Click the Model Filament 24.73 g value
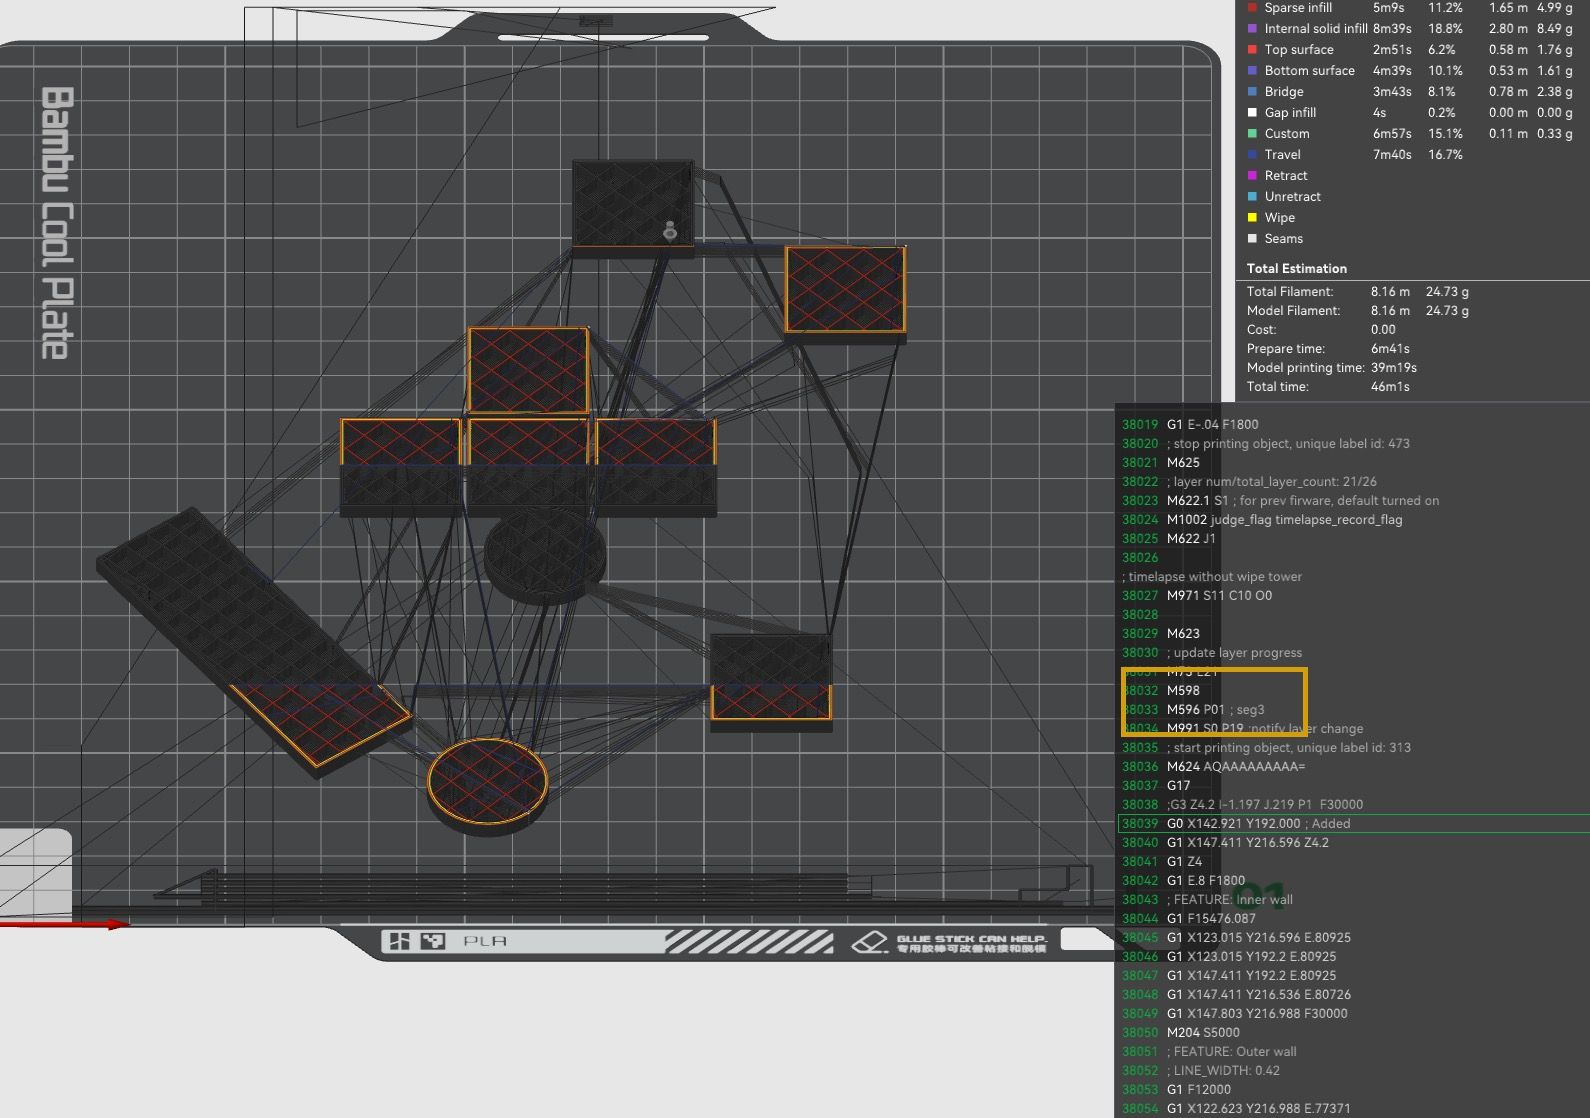1590x1118 pixels. point(1447,311)
